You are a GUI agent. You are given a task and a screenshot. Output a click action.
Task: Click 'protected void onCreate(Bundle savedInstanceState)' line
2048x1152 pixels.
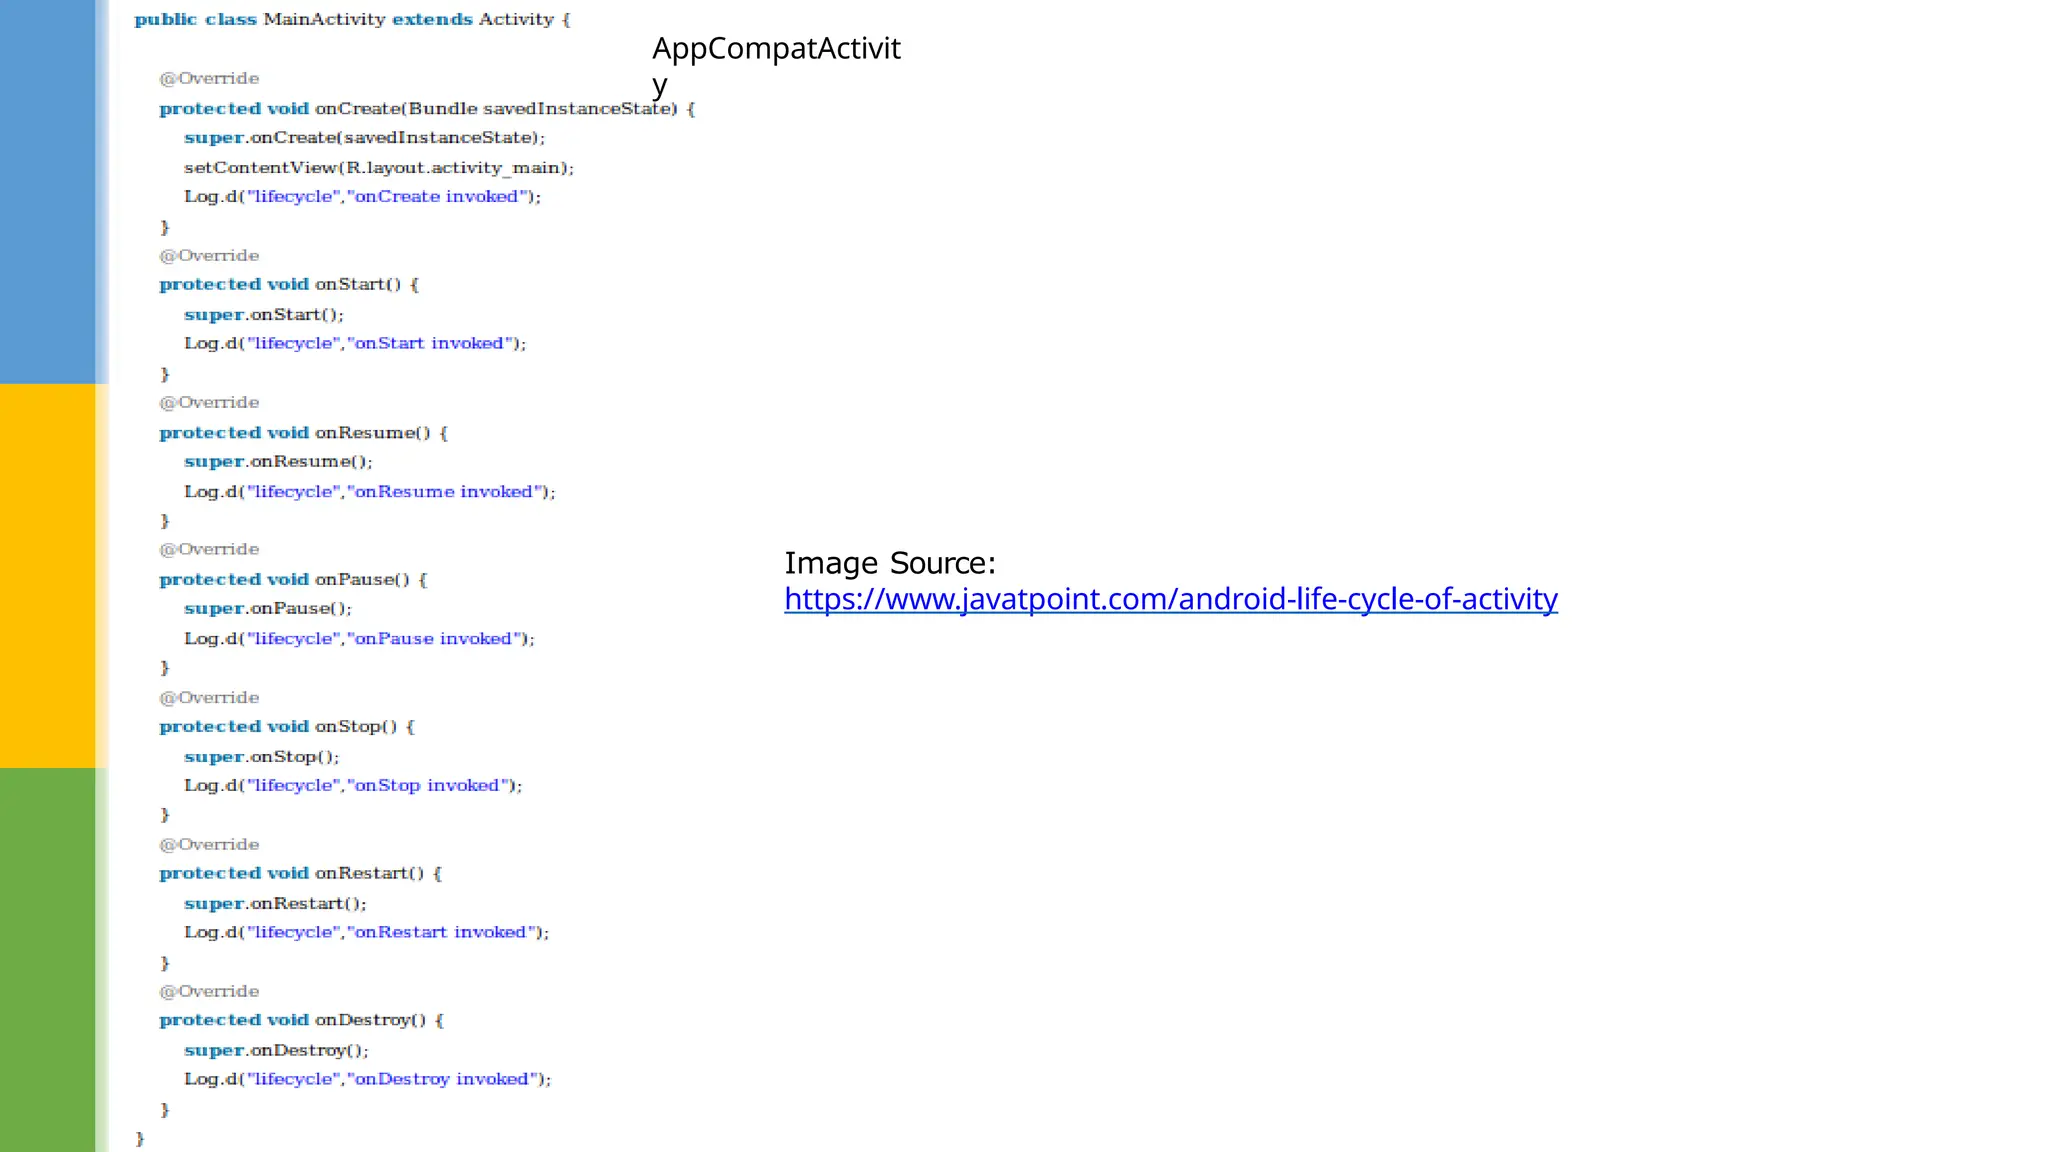(427, 108)
